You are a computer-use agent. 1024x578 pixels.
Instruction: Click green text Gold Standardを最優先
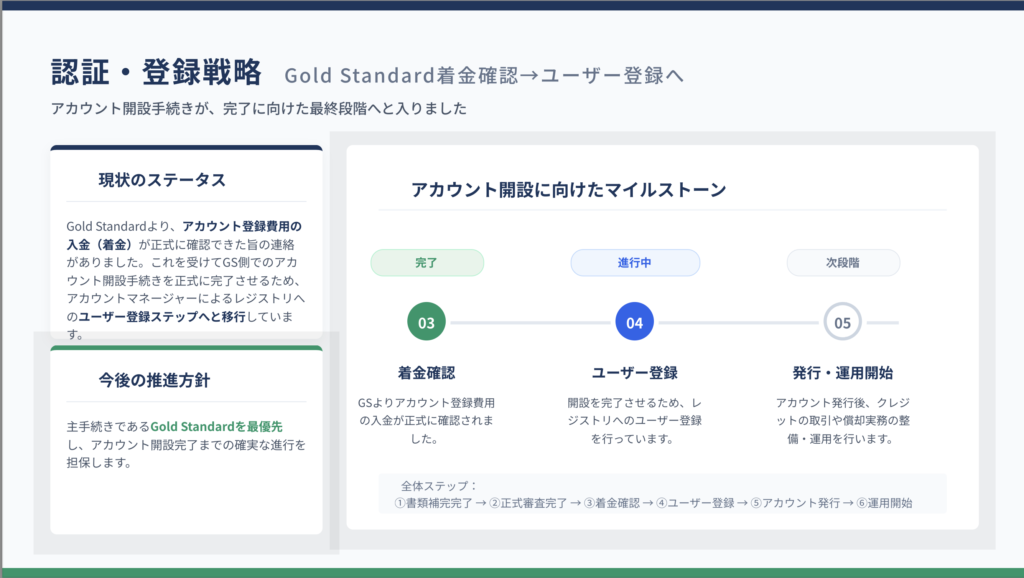(216, 426)
